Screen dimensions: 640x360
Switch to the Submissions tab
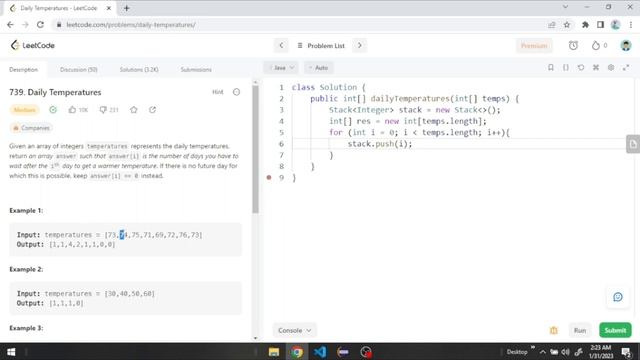click(196, 70)
